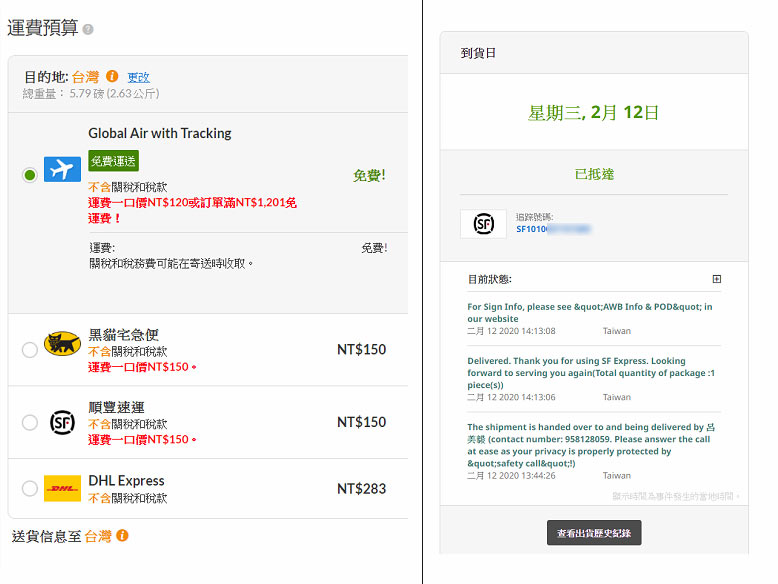Click the NT$150 price for 順豐速運

pyautogui.click(x=361, y=422)
